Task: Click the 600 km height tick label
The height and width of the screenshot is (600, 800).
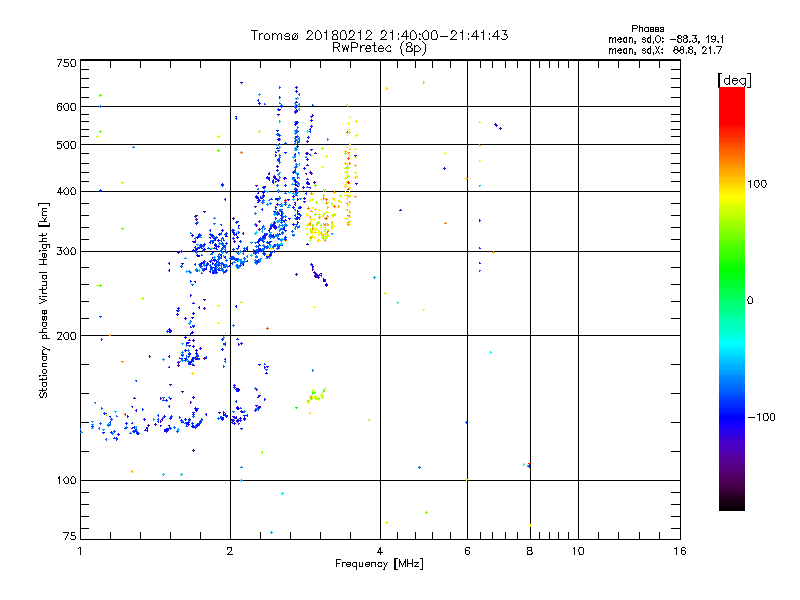Action: 67,107
